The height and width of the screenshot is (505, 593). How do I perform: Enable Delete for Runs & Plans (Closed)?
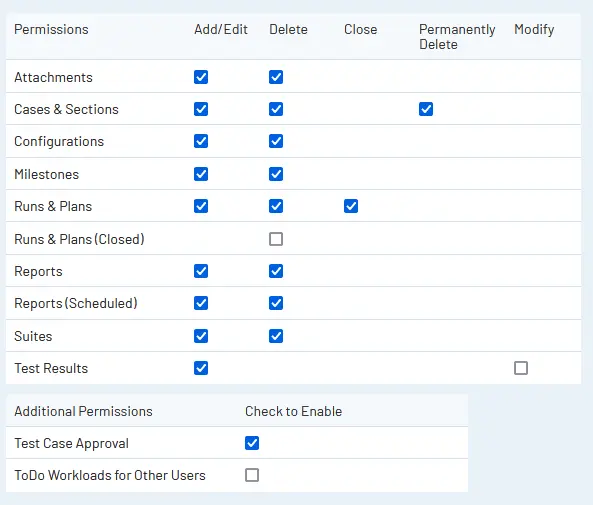click(x=276, y=239)
